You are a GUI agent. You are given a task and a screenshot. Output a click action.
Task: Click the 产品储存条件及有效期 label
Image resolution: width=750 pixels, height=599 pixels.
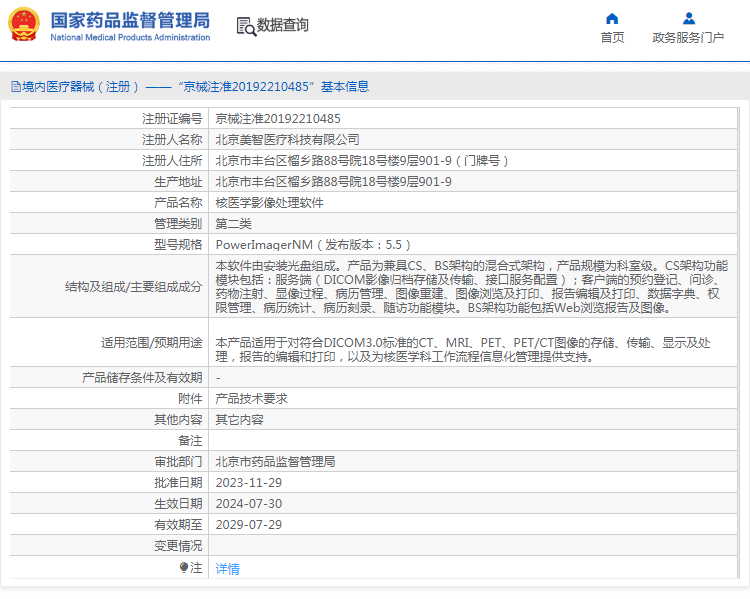pos(142,377)
